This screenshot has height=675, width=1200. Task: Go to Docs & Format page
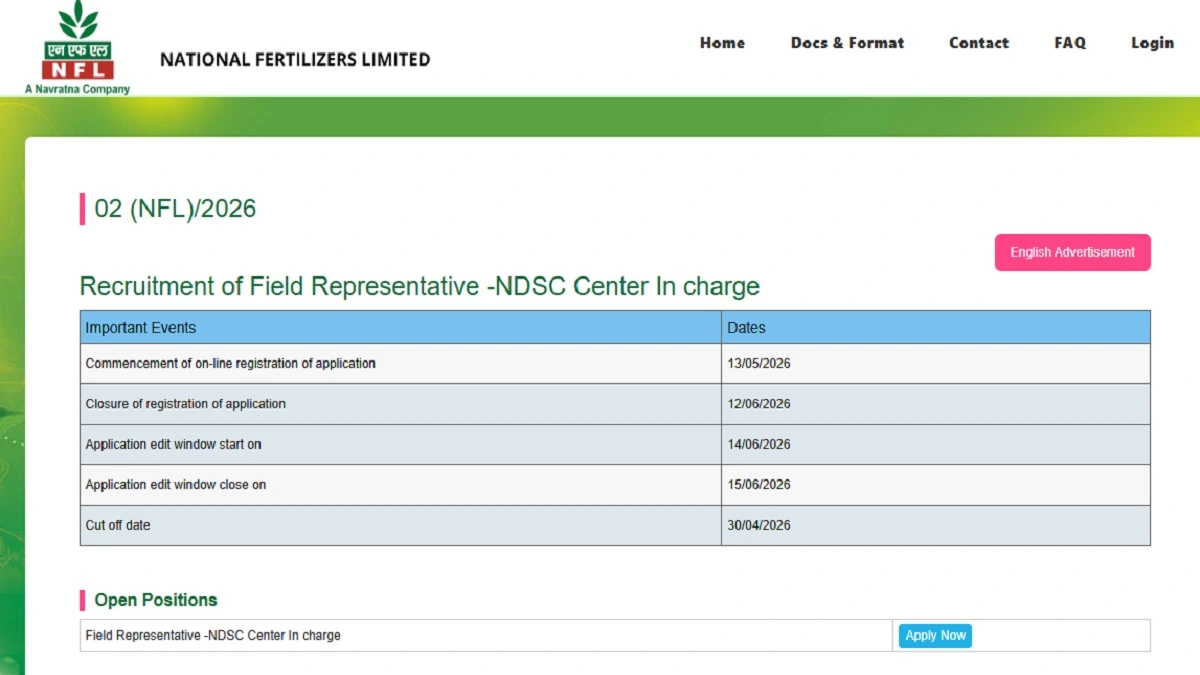pos(847,43)
